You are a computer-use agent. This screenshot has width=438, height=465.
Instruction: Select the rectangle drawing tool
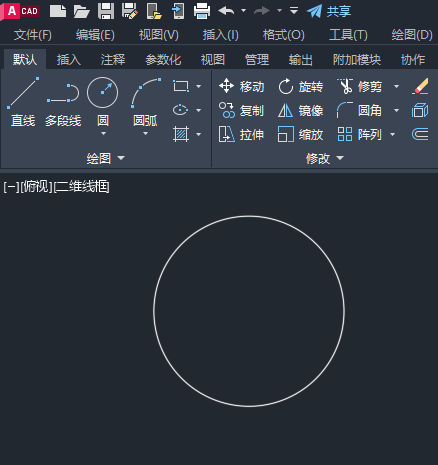tap(181, 86)
